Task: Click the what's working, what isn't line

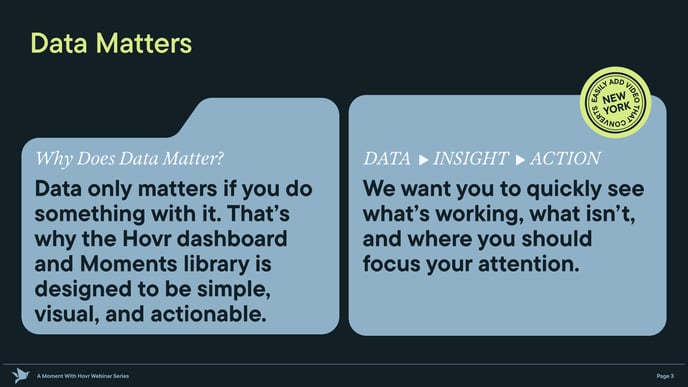Action: coord(499,214)
